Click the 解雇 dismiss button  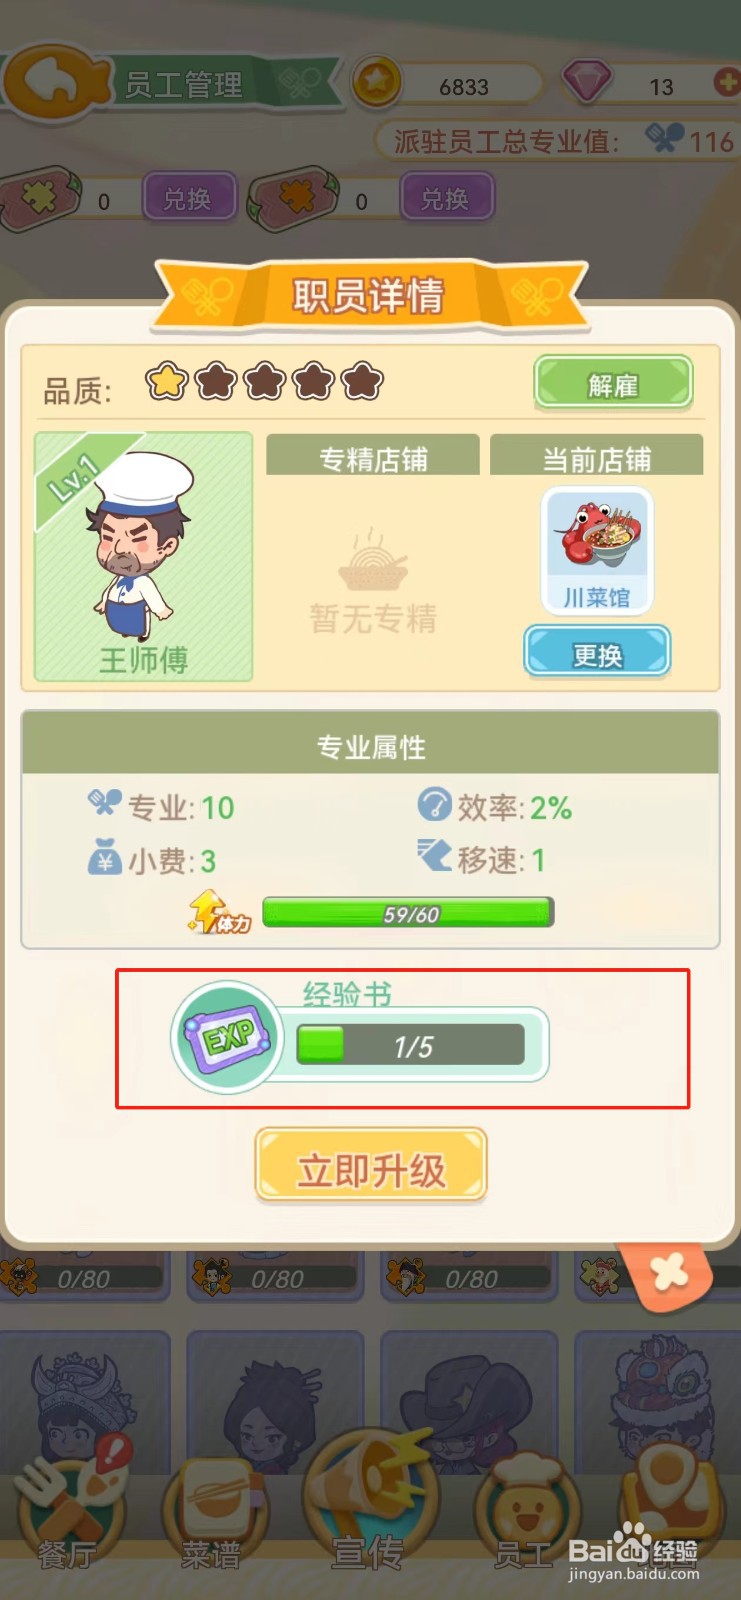(613, 383)
